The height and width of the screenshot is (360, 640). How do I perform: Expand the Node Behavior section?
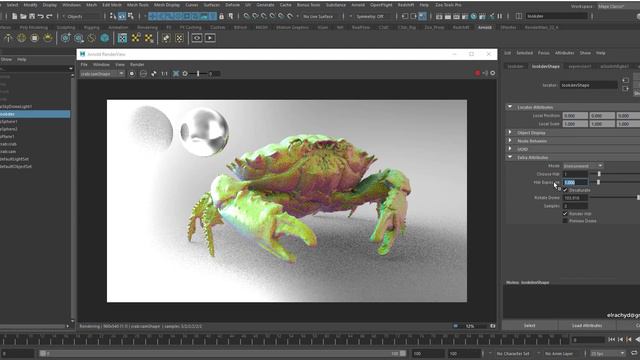[x=510, y=140]
